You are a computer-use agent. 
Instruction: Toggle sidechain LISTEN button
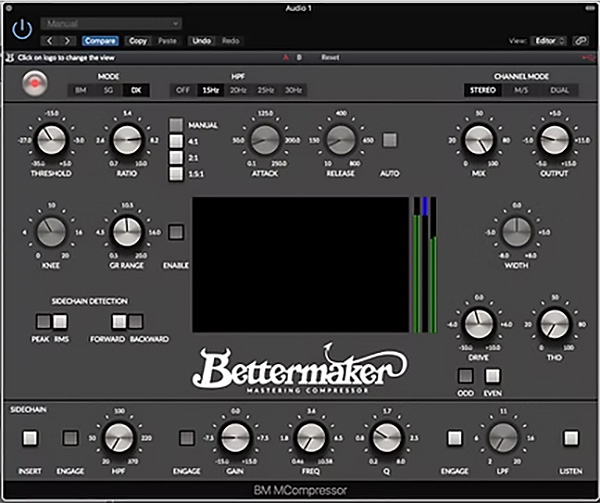[571, 438]
